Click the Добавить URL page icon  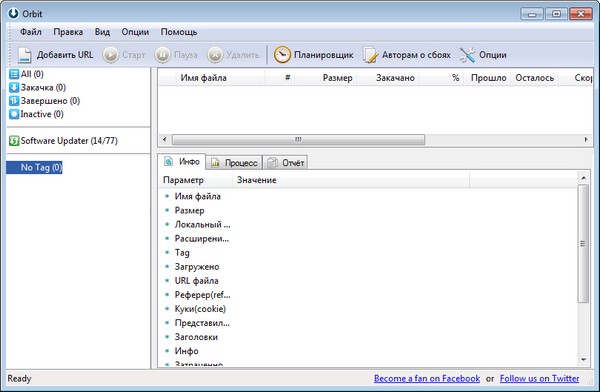[x=24, y=55]
